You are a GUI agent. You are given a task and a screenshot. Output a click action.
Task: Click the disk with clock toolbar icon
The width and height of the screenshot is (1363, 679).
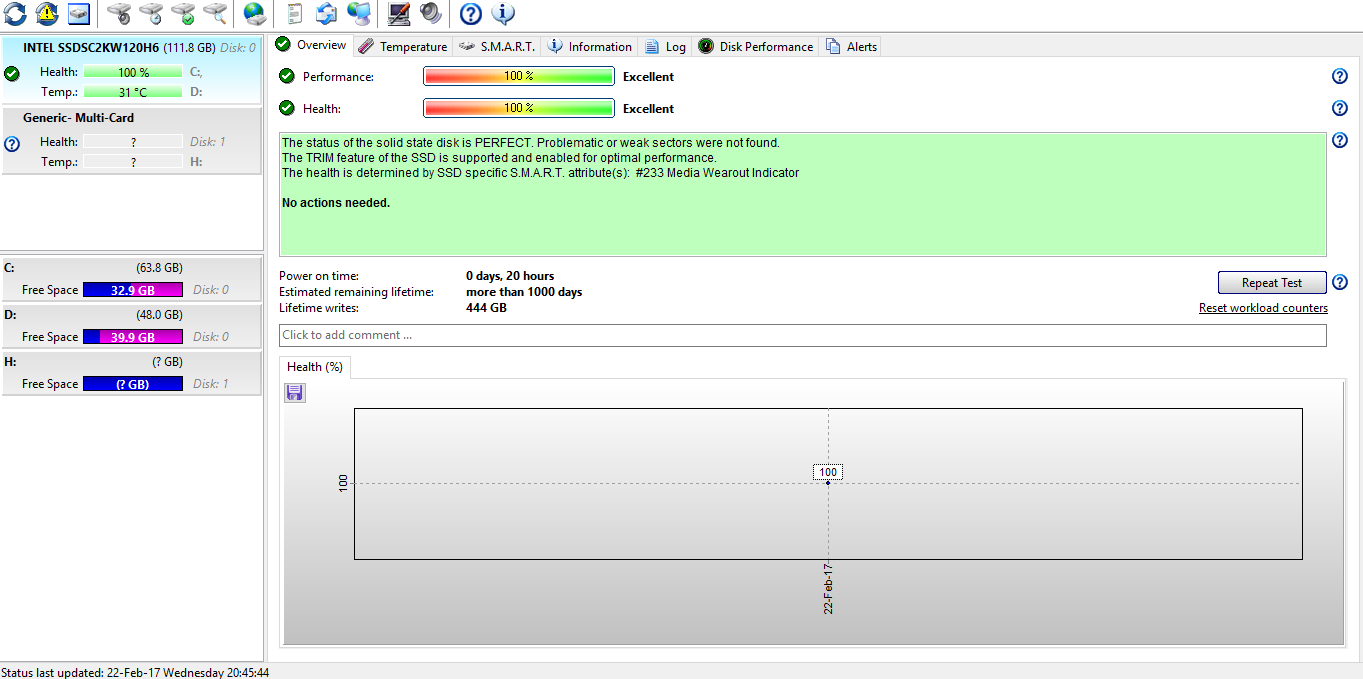(151, 14)
